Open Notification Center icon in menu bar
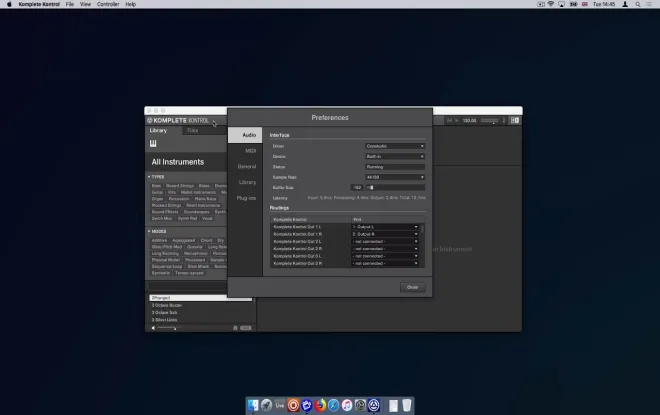 pos(649,4)
